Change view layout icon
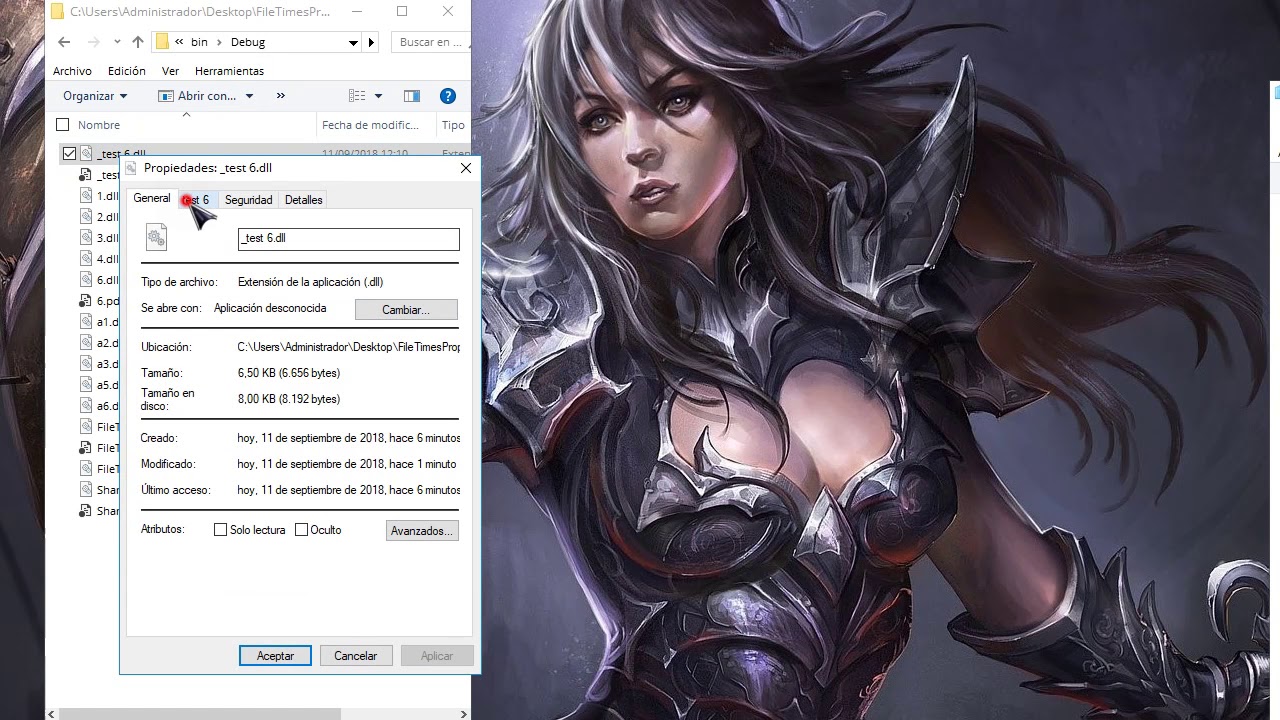 point(357,96)
